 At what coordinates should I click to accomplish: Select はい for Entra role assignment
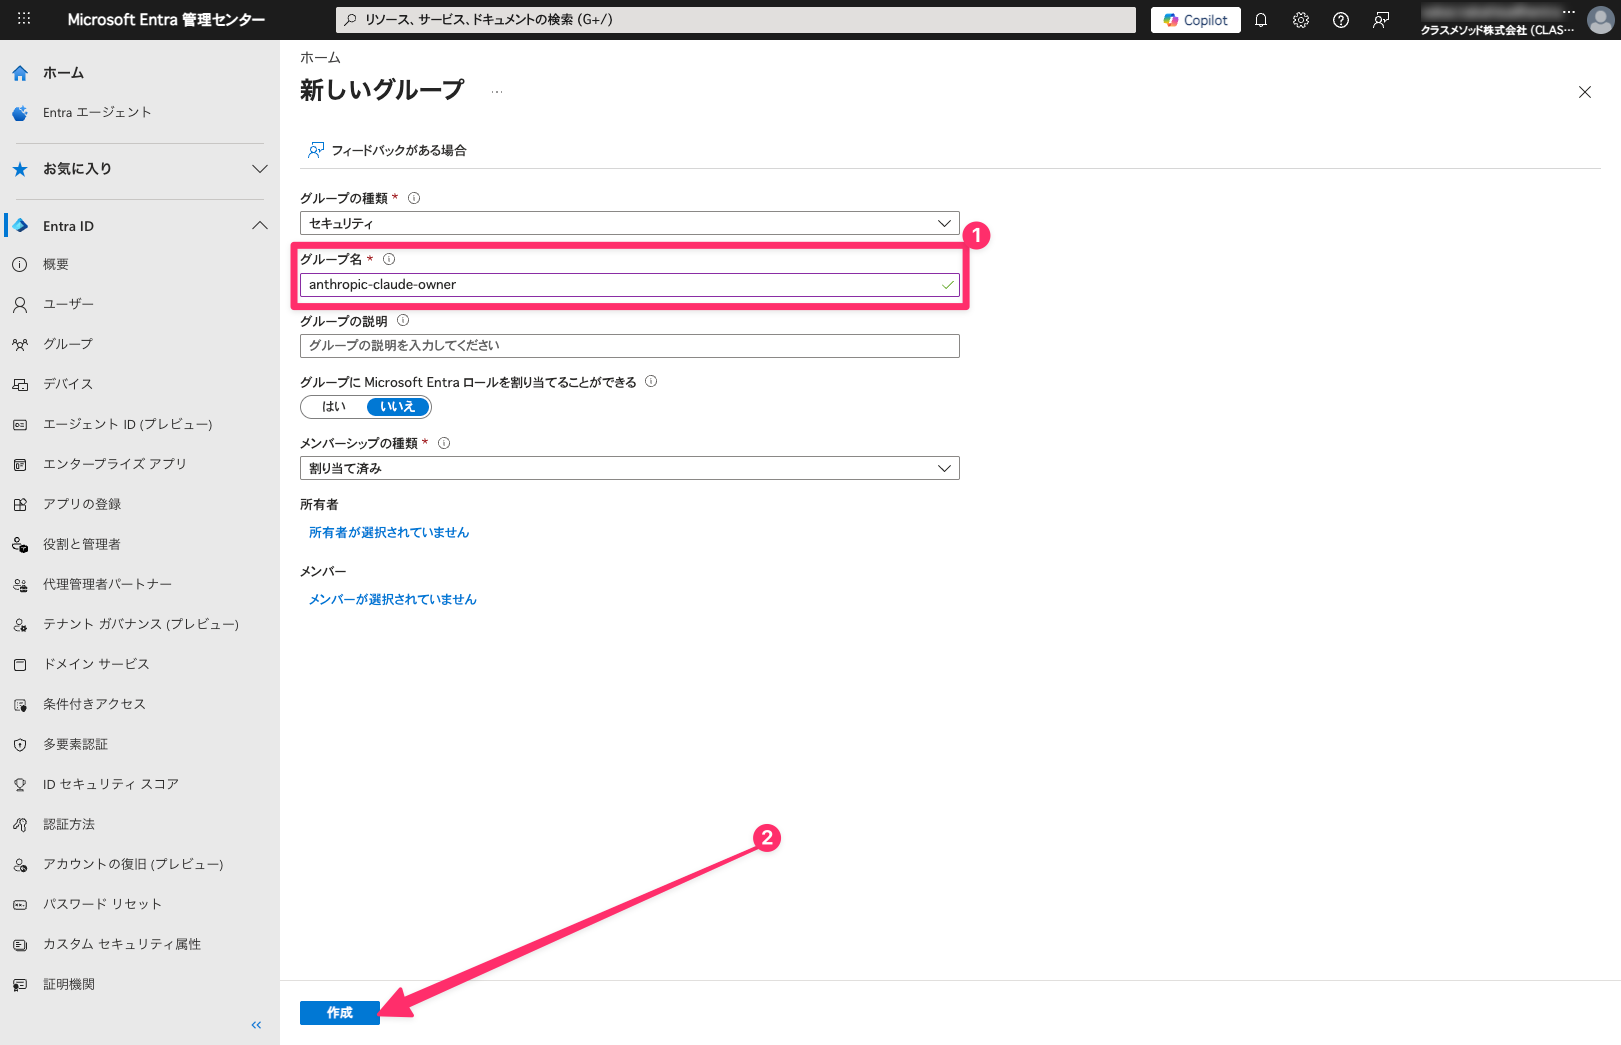(x=334, y=407)
